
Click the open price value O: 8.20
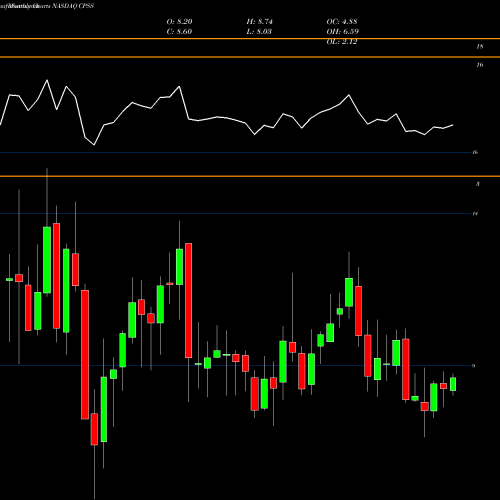[x=179, y=22]
